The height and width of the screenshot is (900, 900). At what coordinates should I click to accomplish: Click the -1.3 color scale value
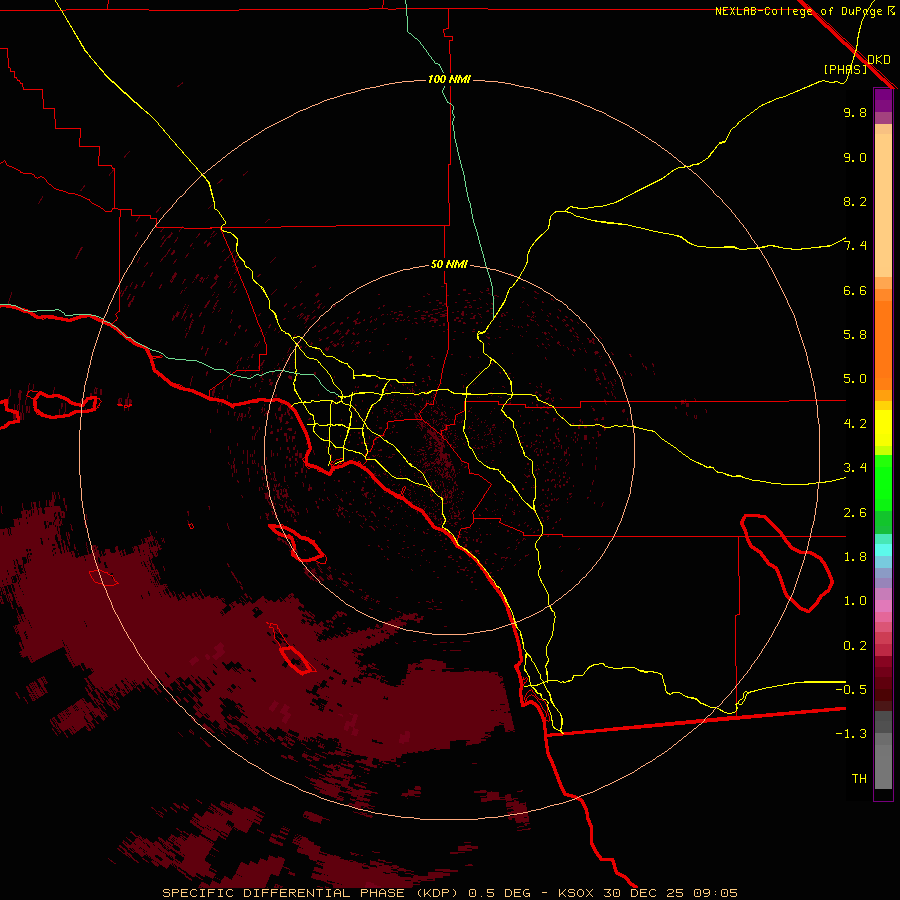point(851,734)
